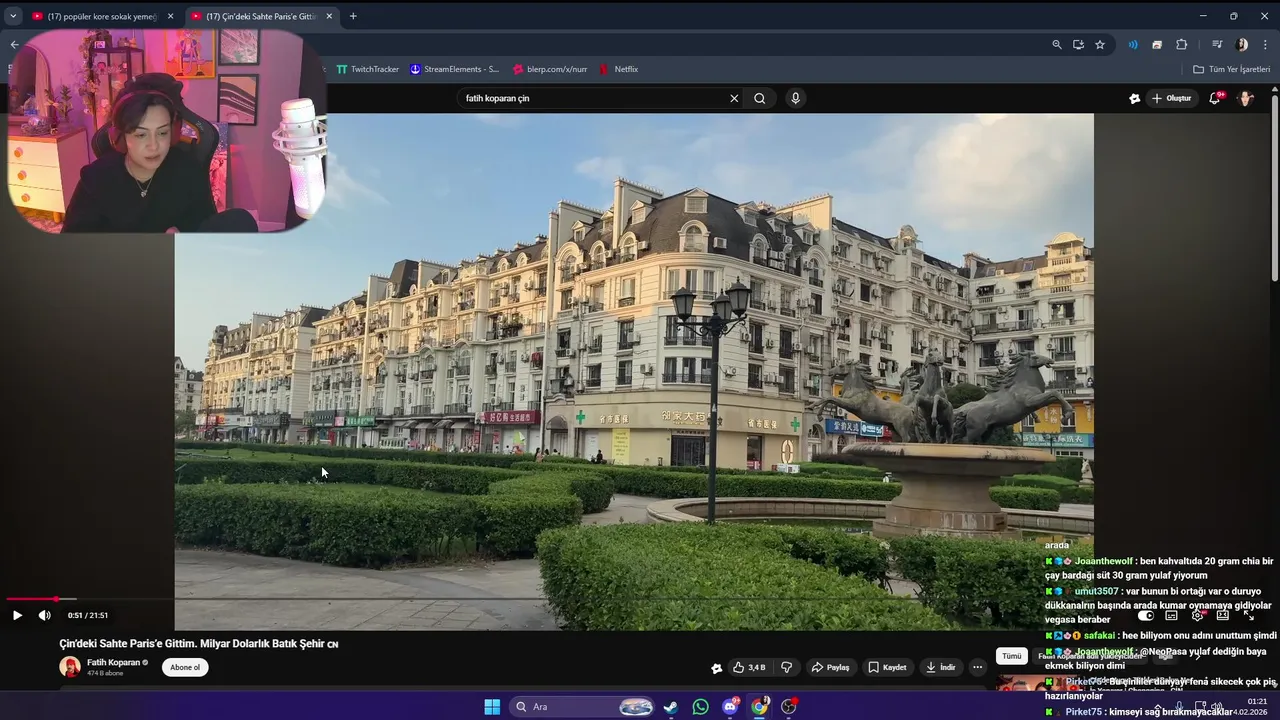Open the Fatih Koparan channel name link
This screenshot has width=1280, height=720.
point(113,662)
